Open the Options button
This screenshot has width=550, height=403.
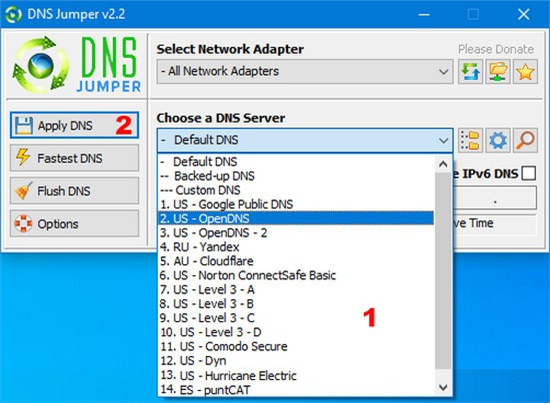coord(74,224)
